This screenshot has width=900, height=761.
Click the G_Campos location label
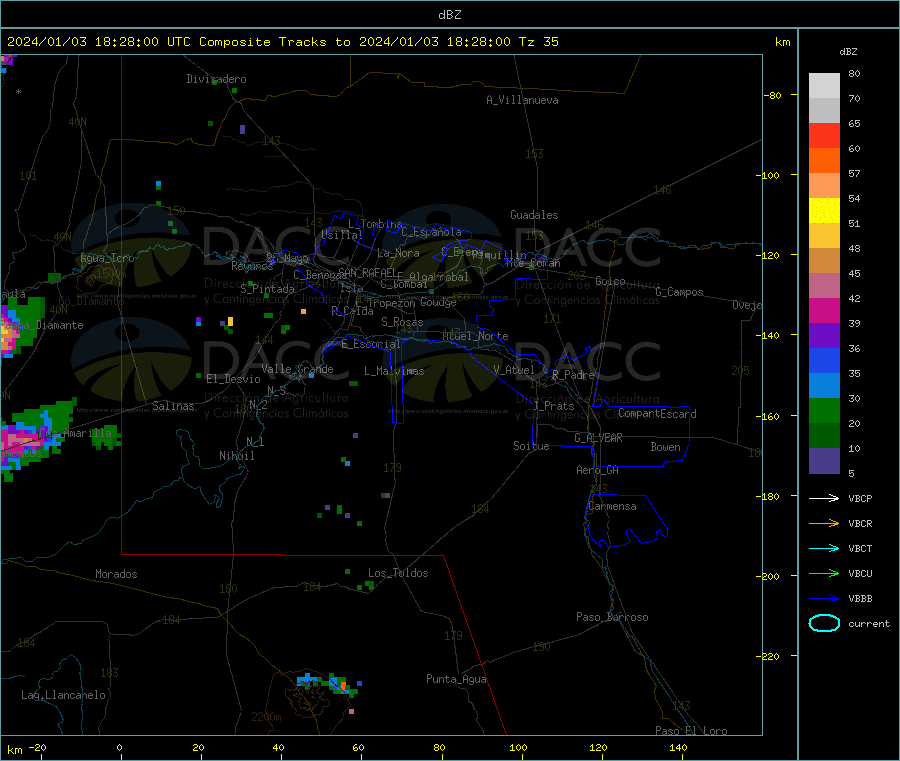click(x=680, y=292)
